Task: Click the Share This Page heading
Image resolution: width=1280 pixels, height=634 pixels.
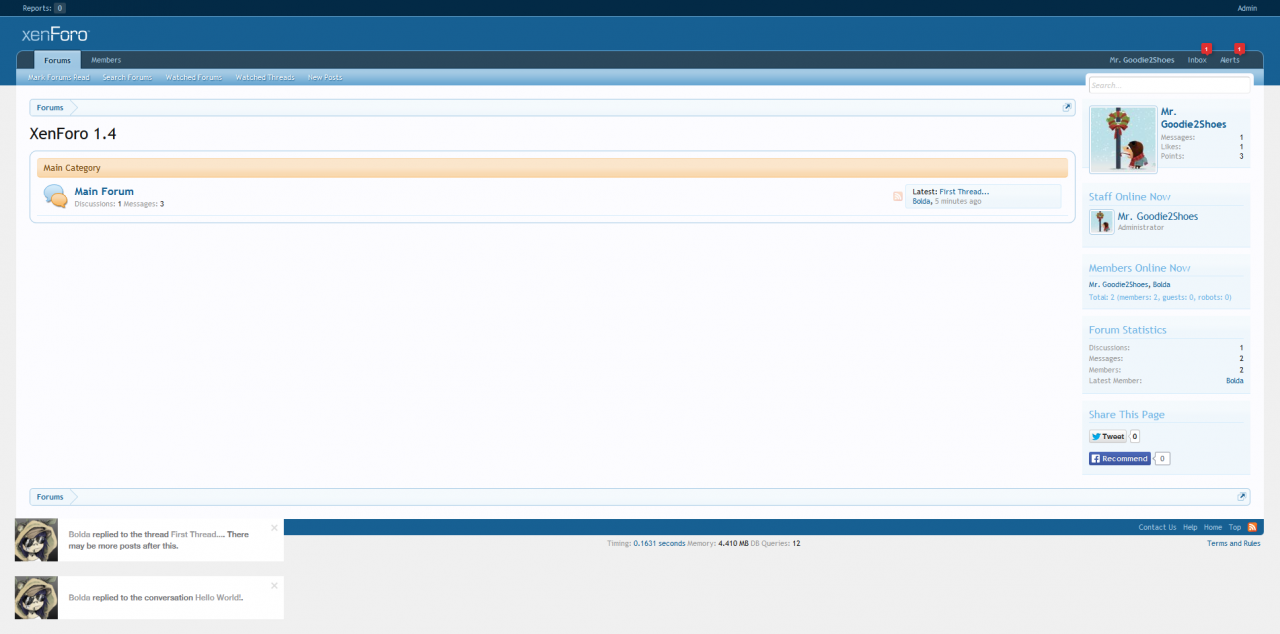Action: point(1126,414)
